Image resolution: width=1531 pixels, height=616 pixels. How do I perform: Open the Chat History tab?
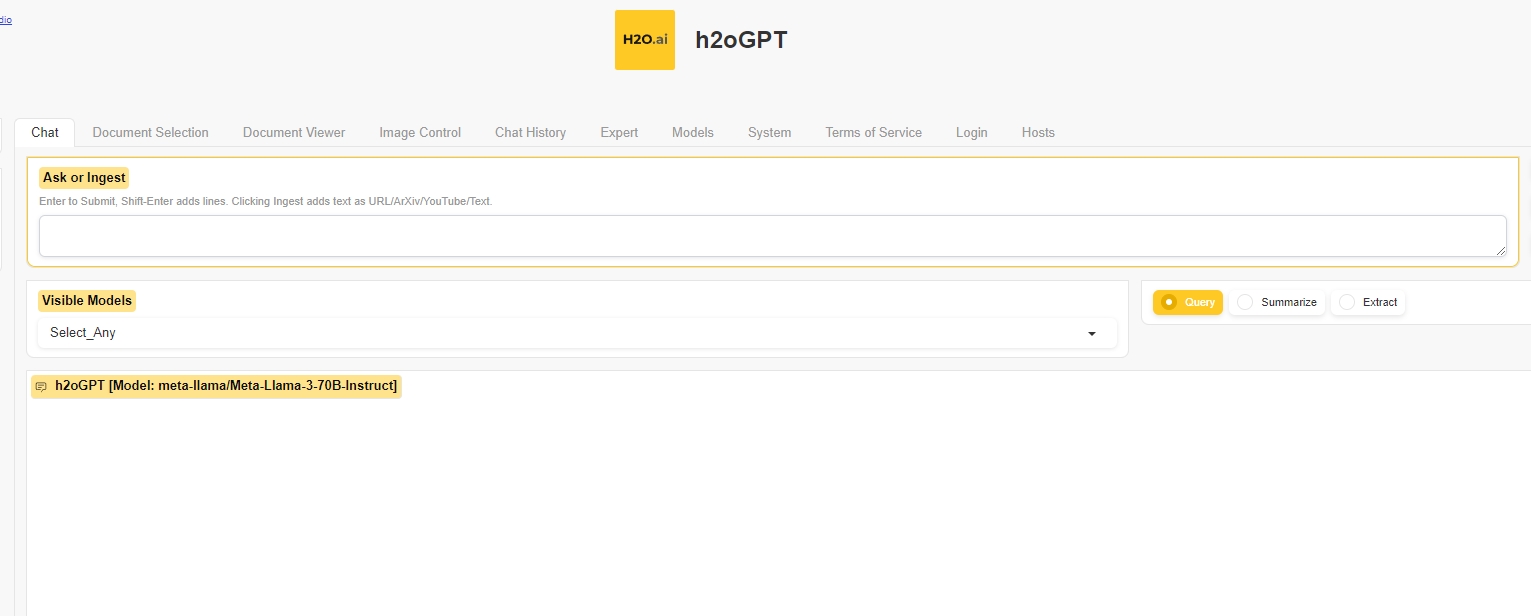530,132
